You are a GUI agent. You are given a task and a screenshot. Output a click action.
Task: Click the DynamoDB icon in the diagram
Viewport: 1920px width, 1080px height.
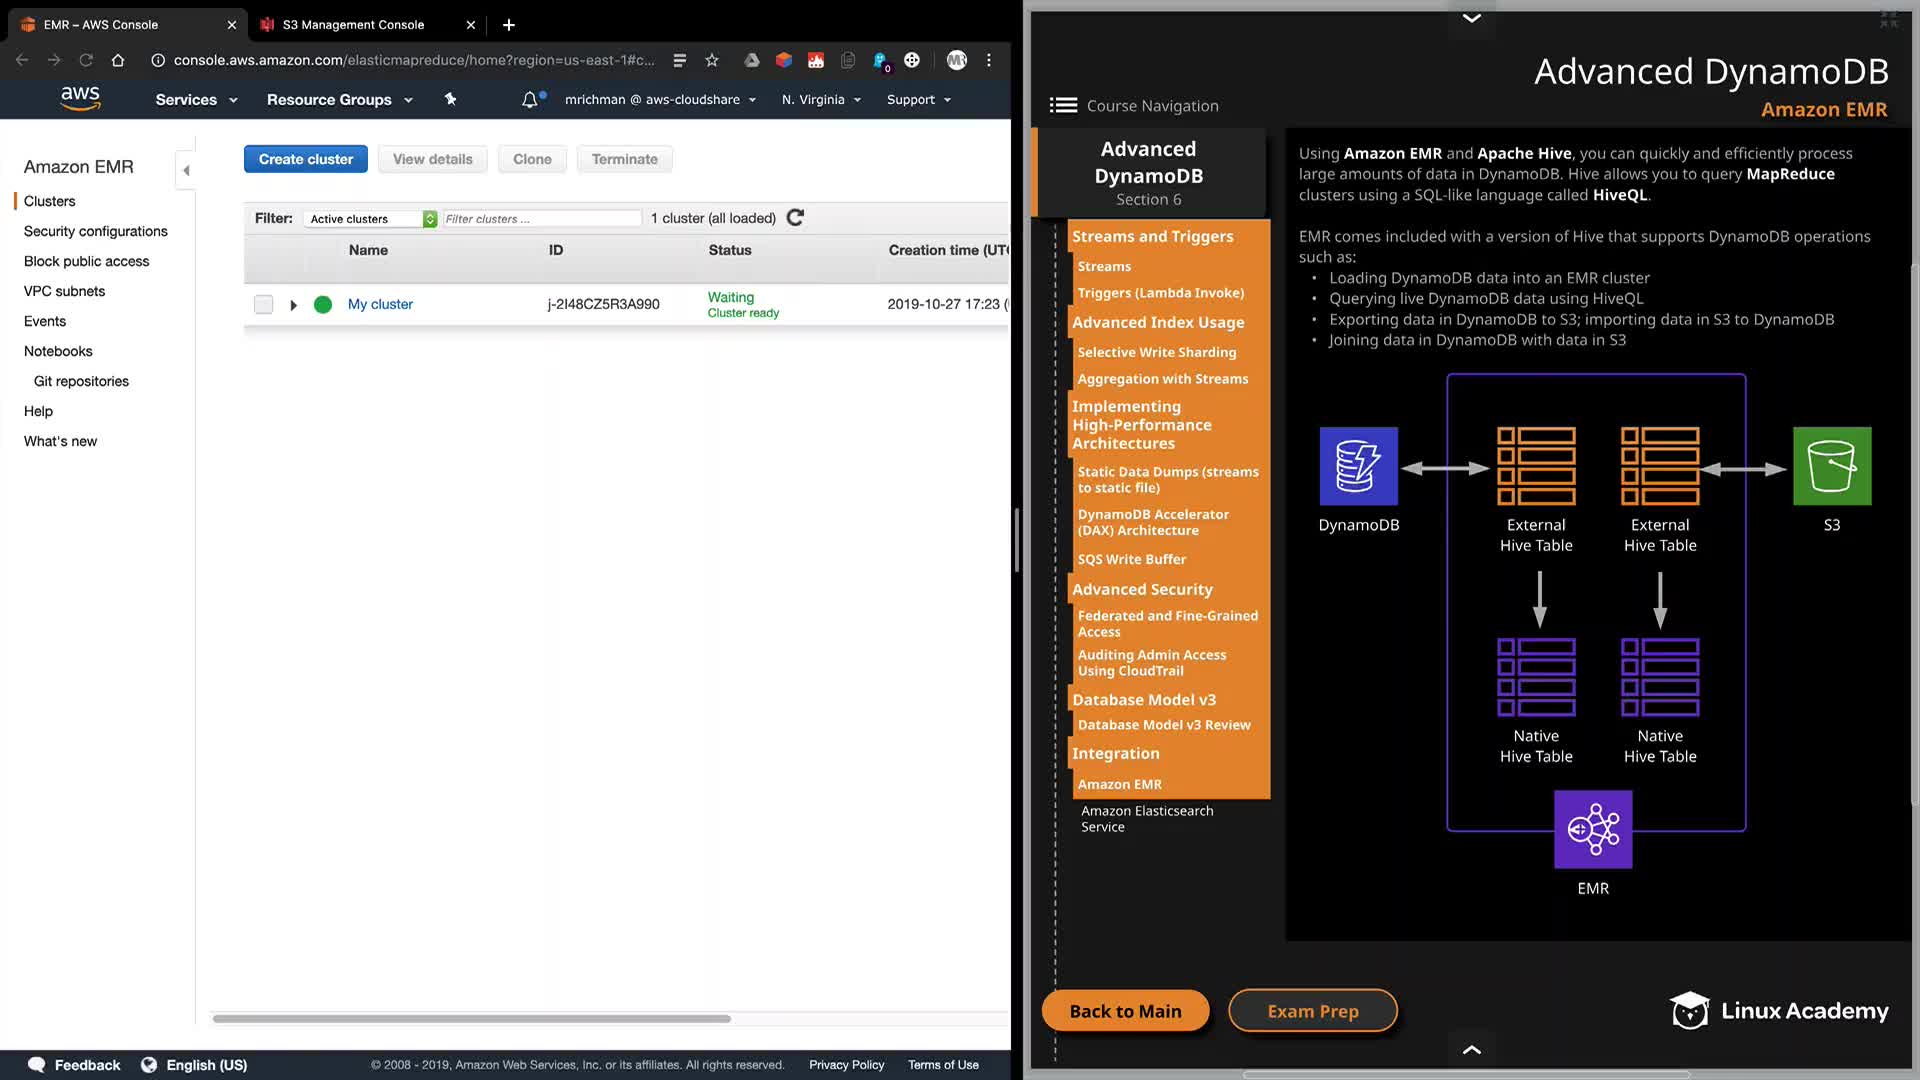click(x=1358, y=466)
